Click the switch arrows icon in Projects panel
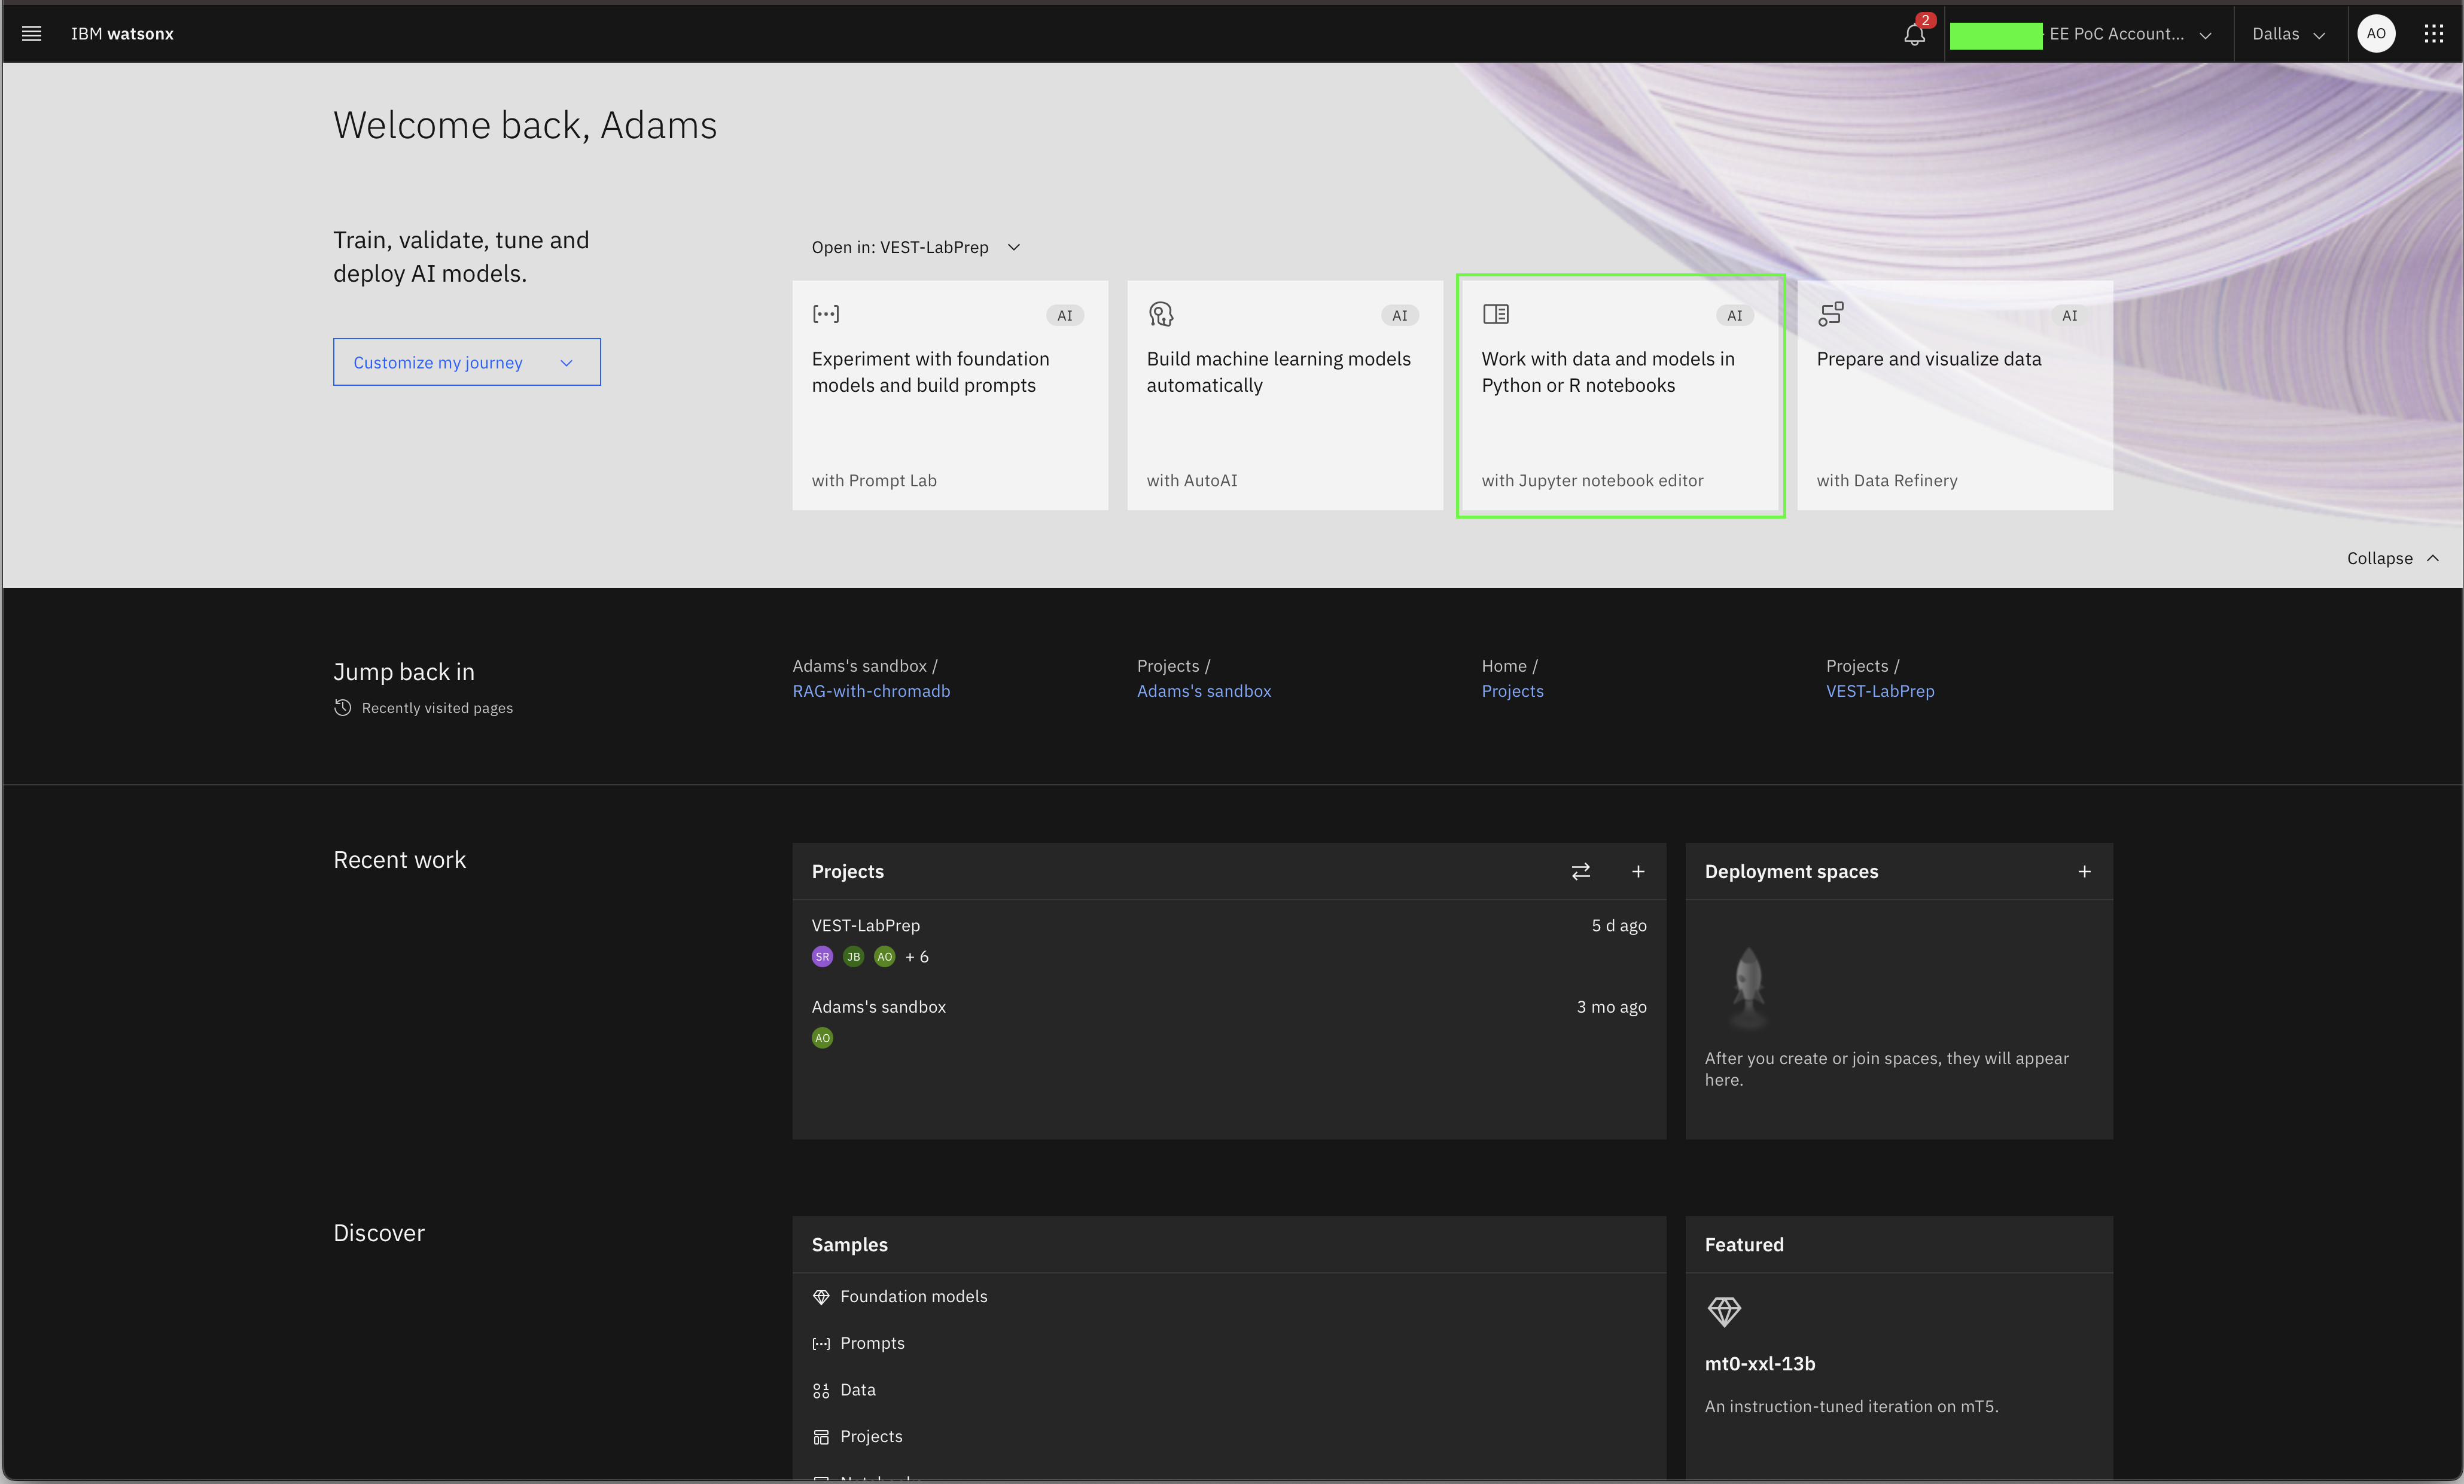 click(x=1580, y=871)
